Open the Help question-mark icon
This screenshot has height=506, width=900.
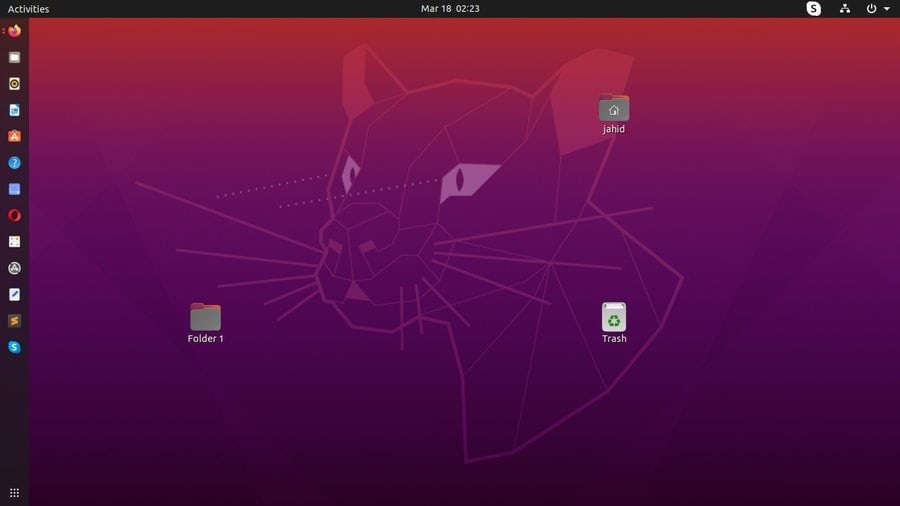pyautogui.click(x=14, y=163)
